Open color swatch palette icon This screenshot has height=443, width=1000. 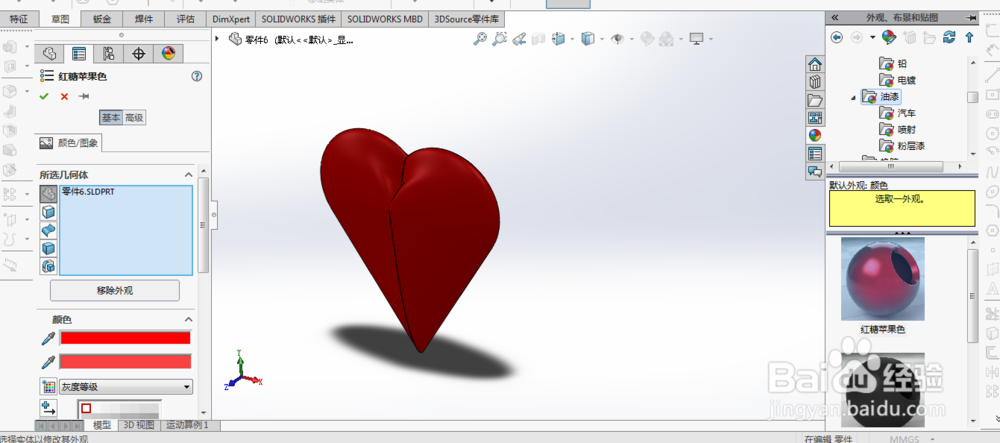48,386
